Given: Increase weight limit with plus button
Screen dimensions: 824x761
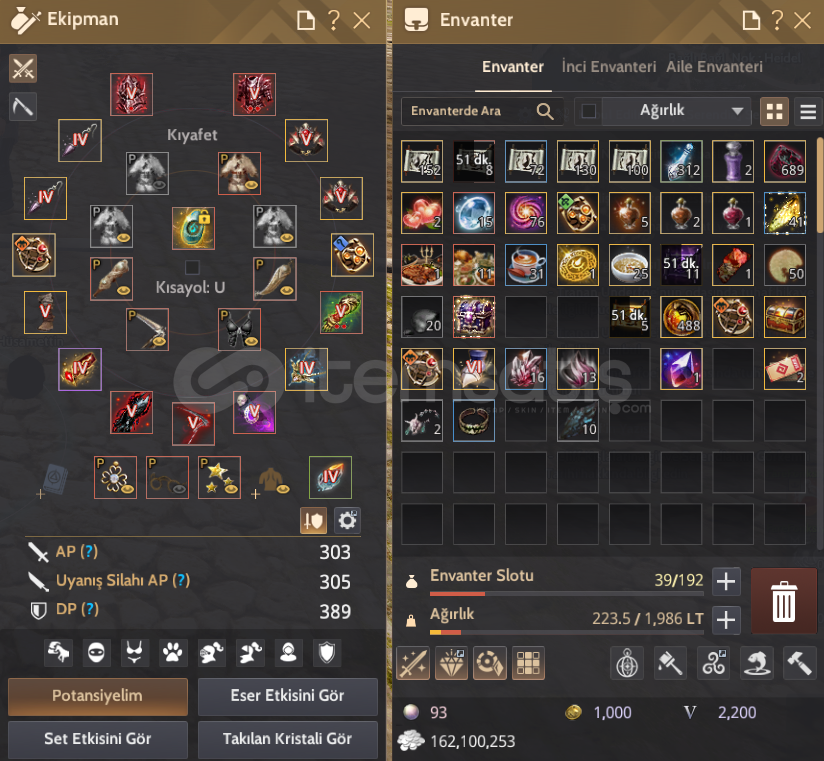Looking at the screenshot, I should coord(726,620).
